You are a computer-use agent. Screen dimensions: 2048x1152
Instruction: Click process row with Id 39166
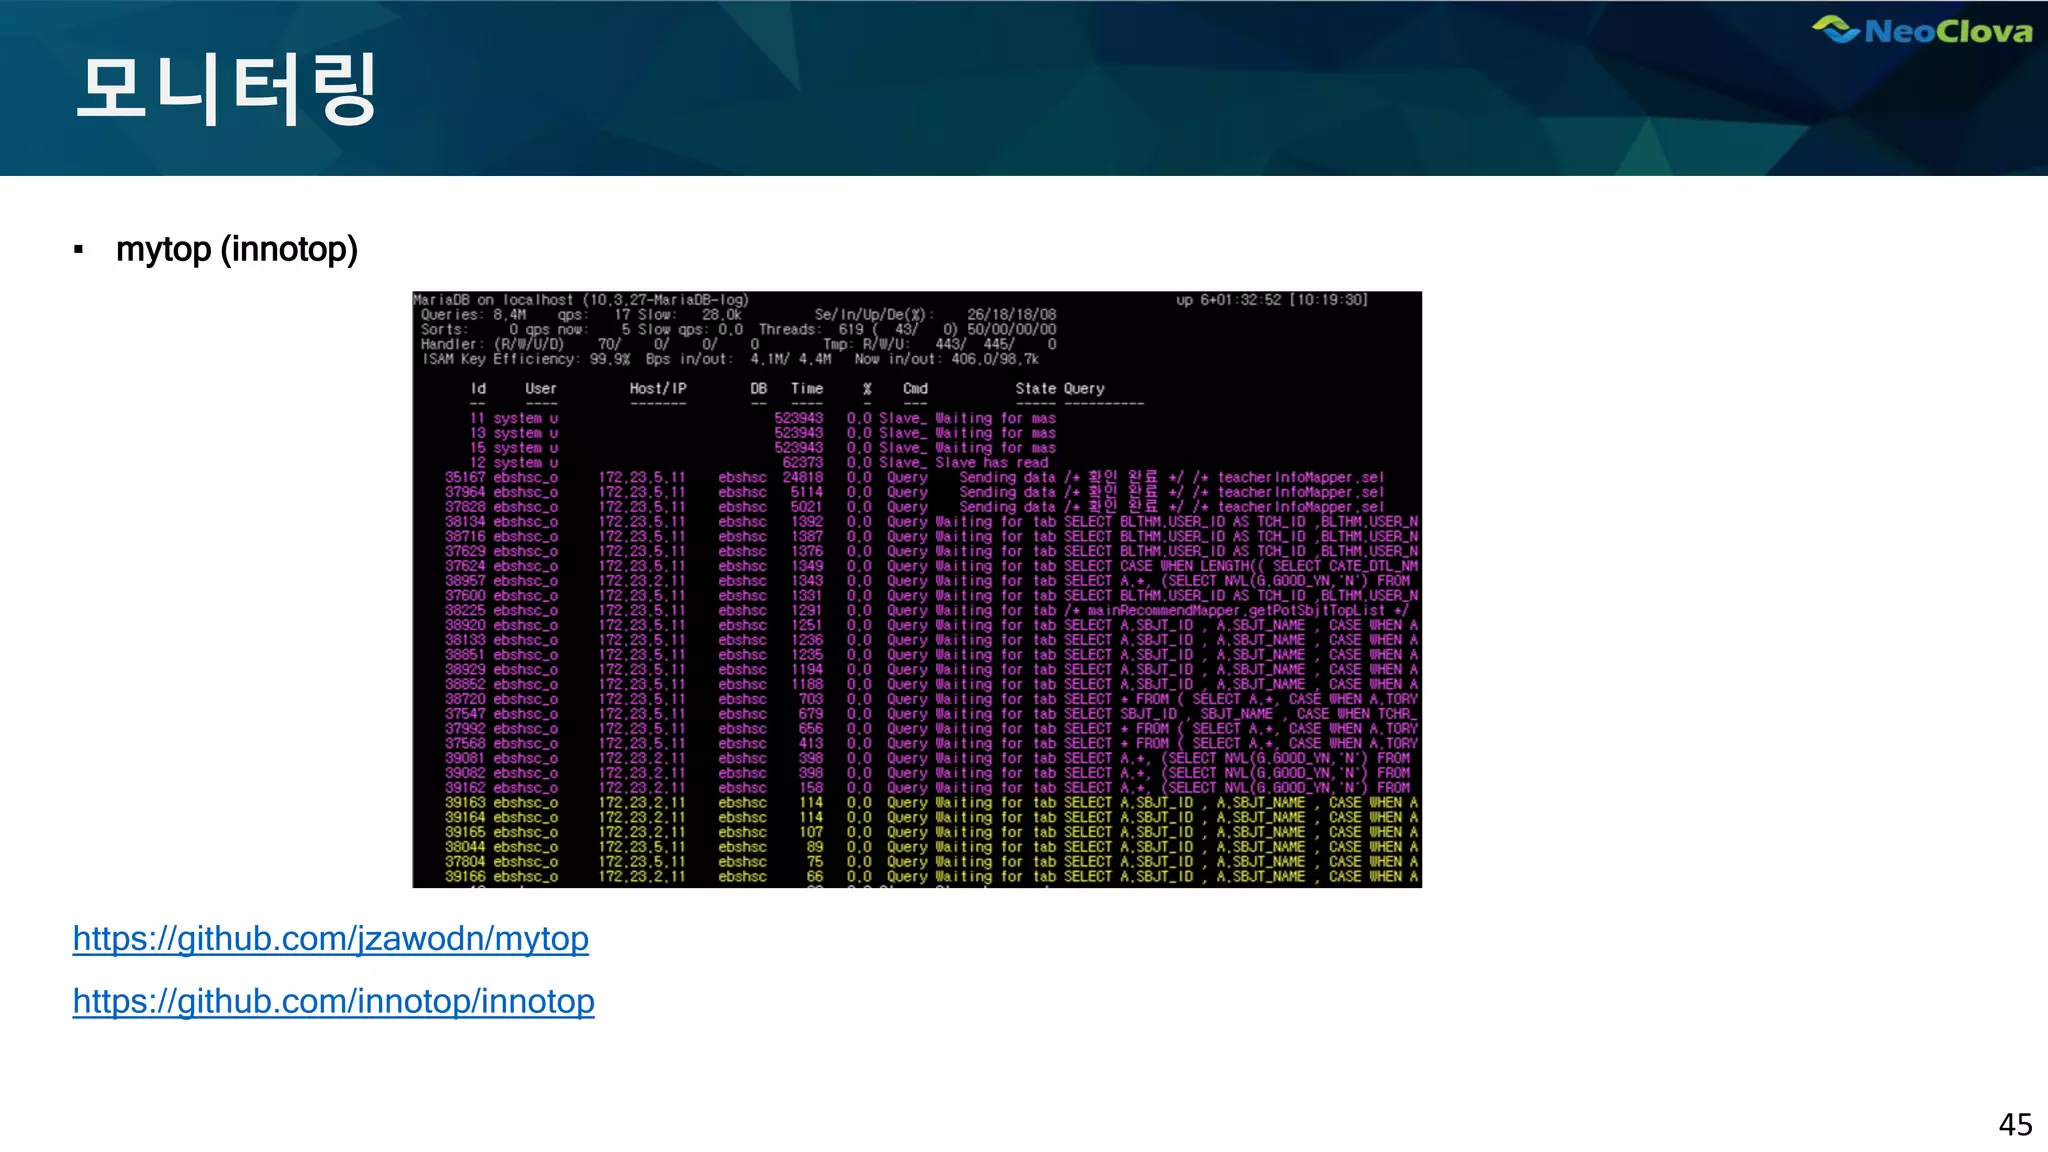pyautogui.click(x=464, y=876)
